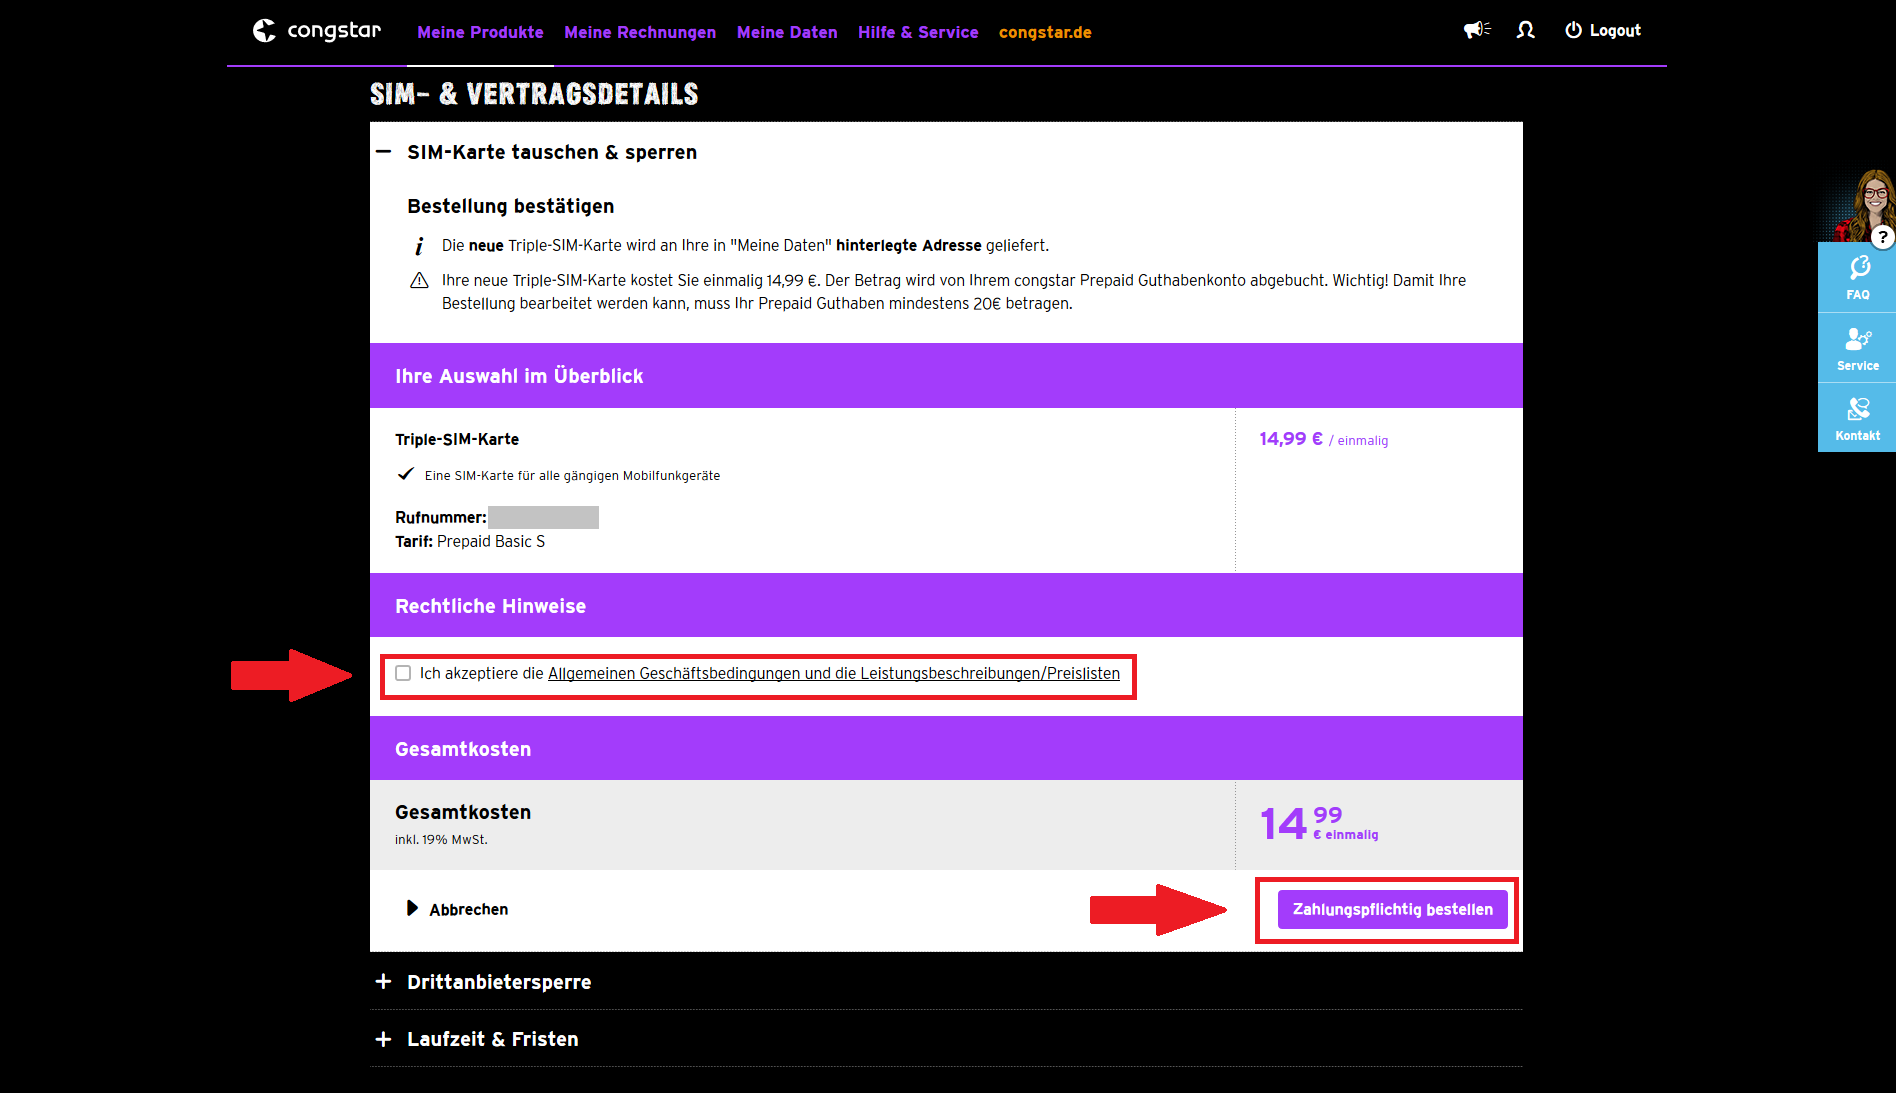The width and height of the screenshot is (1896, 1093).
Task: Open the Kontakt side panel icon
Action: tap(1857, 418)
